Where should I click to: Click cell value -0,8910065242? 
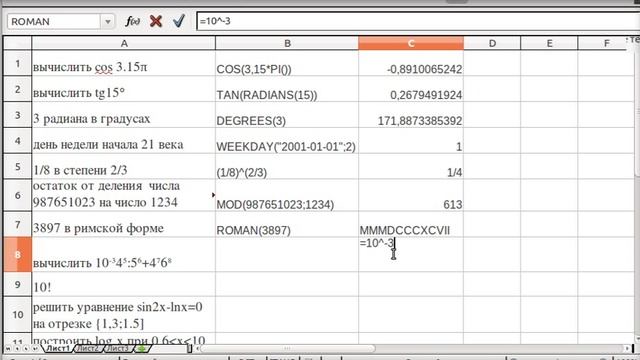[411, 64]
